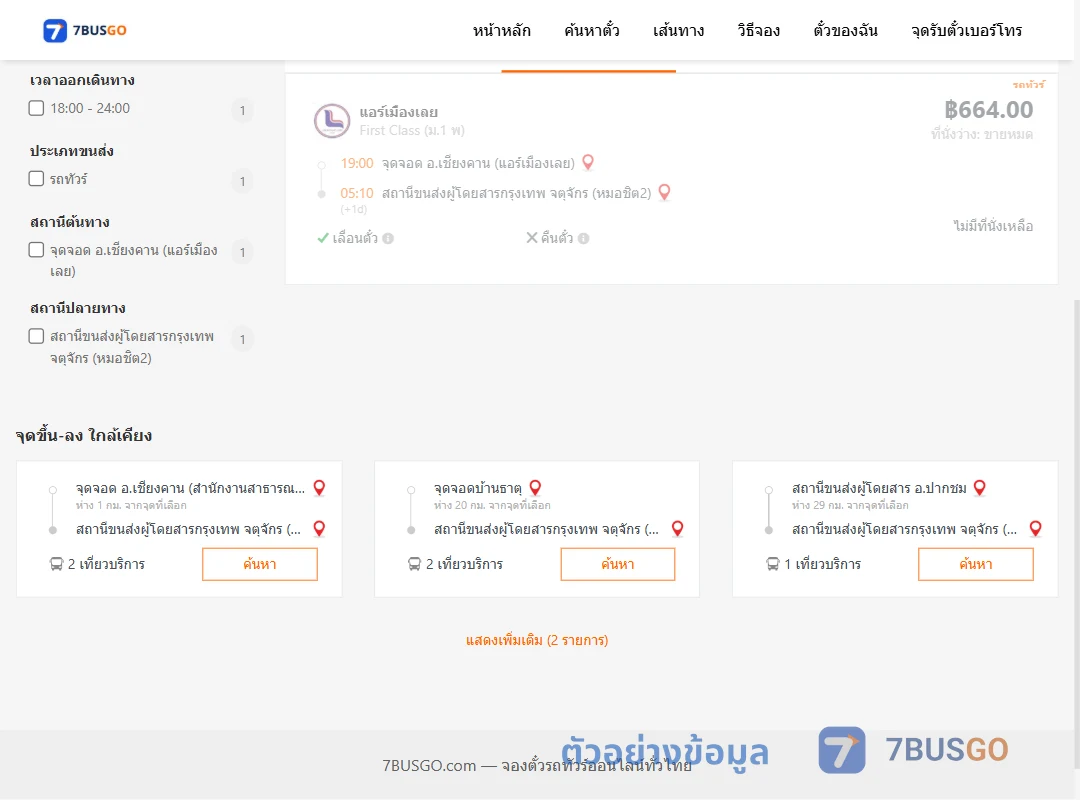Open ค้นหาตั๋ว menu item
The height and width of the screenshot is (800, 1080).
(592, 30)
